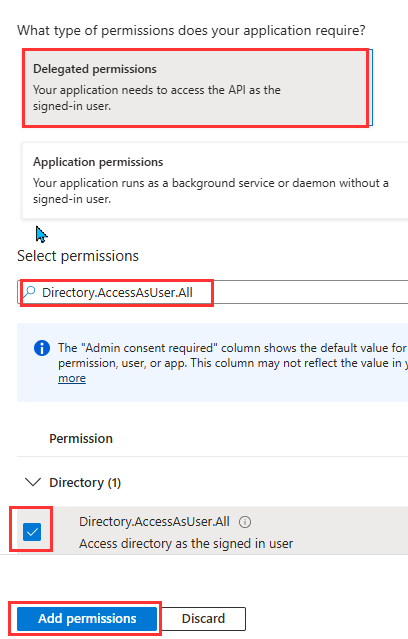This screenshot has height=639, width=408.
Task: Focus the Directory.AccessAsUser.All search field
Action: [214, 292]
